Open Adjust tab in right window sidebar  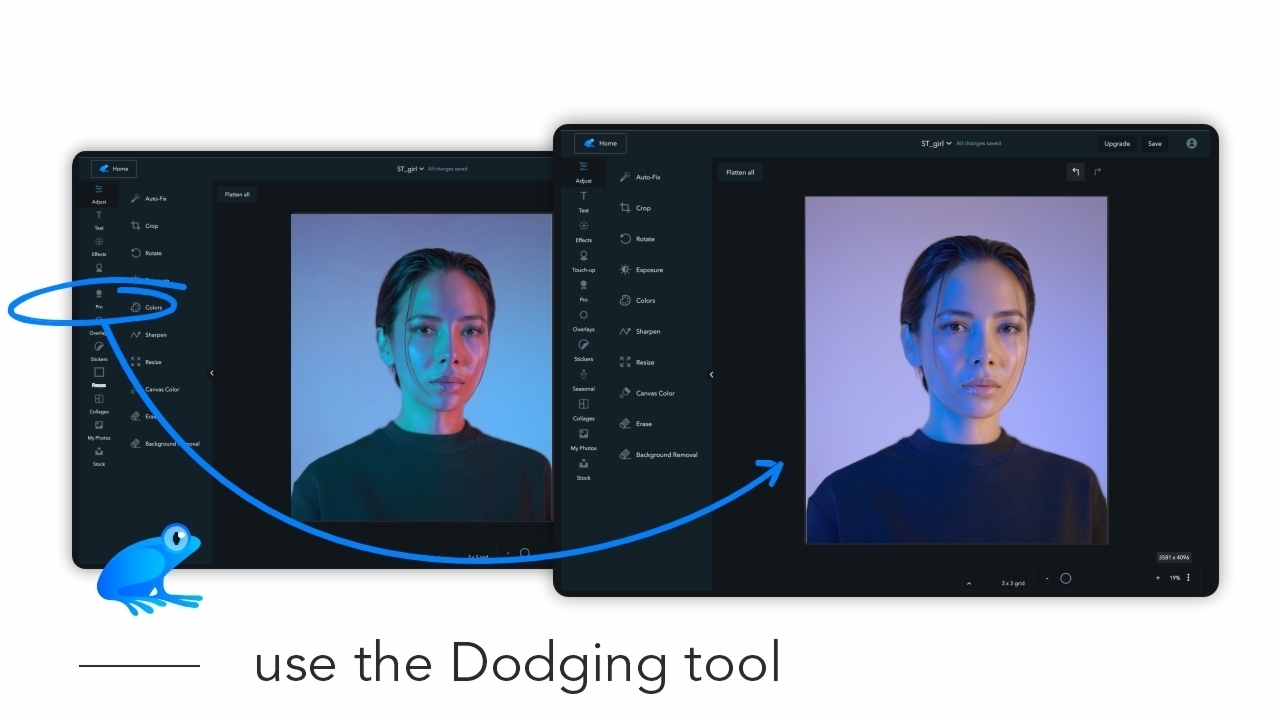click(583, 172)
